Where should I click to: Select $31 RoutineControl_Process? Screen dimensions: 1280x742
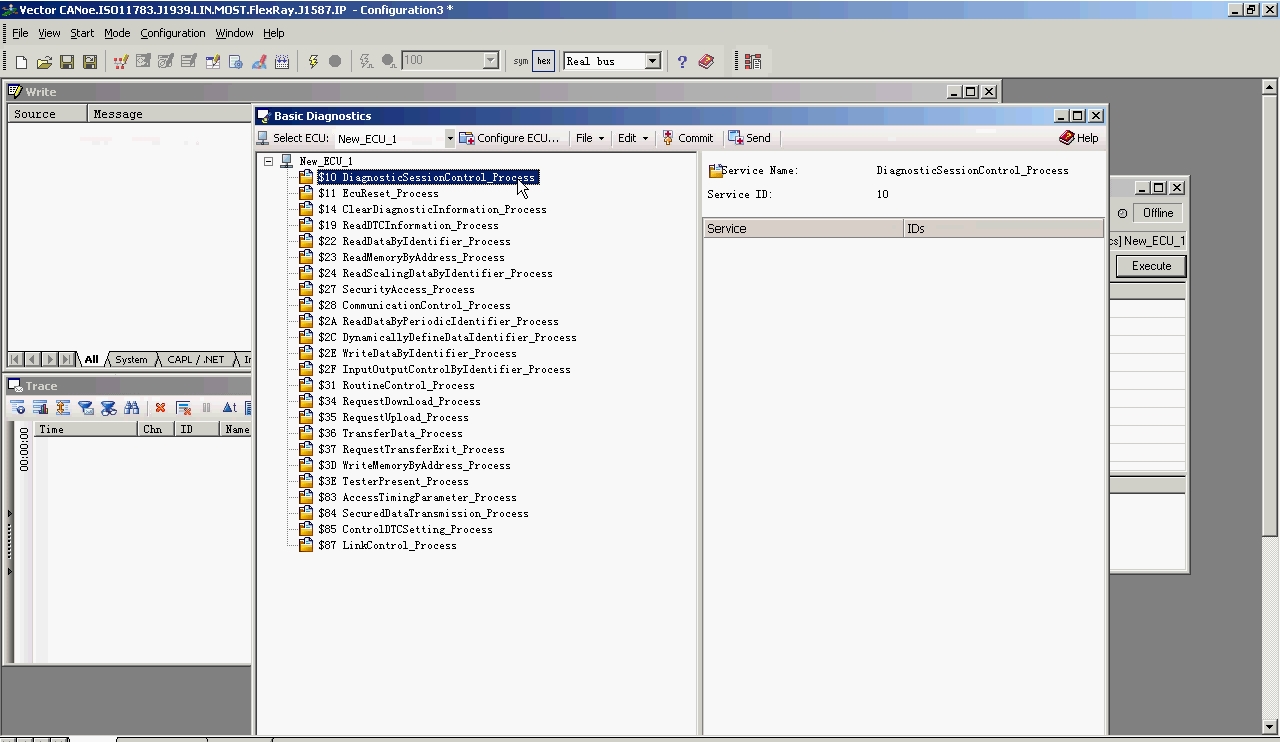coord(396,385)
